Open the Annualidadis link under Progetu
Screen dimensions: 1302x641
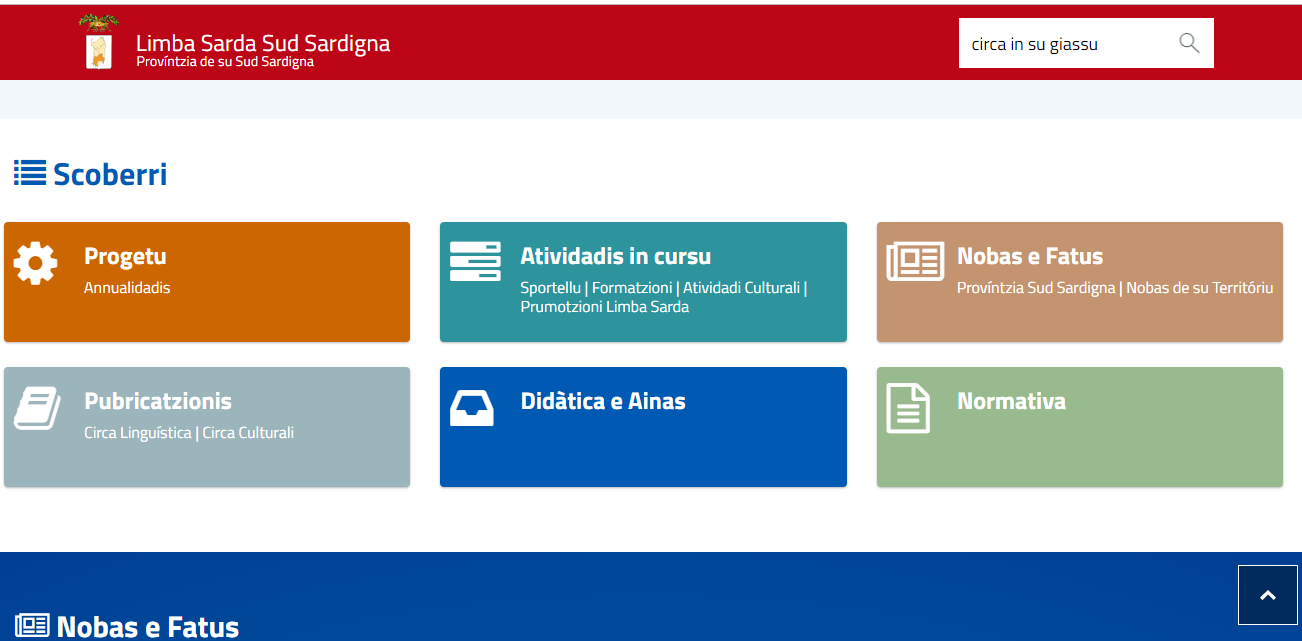coord(127,288)
